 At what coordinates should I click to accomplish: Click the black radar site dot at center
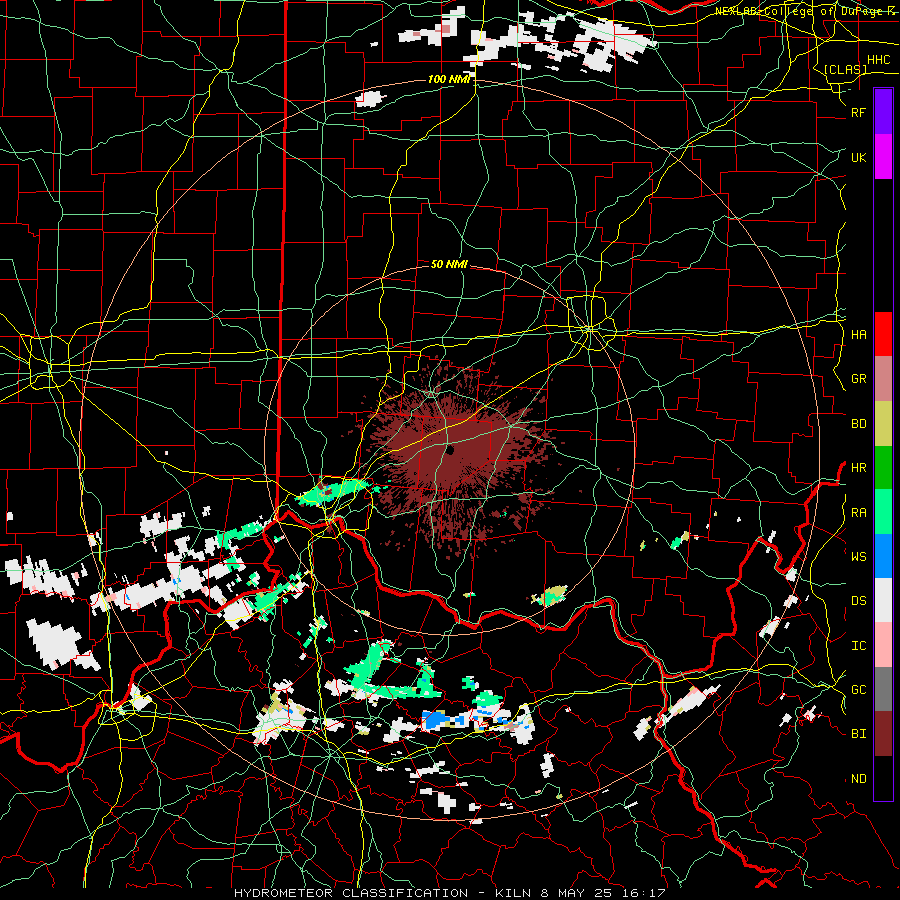tap(450, 451)
